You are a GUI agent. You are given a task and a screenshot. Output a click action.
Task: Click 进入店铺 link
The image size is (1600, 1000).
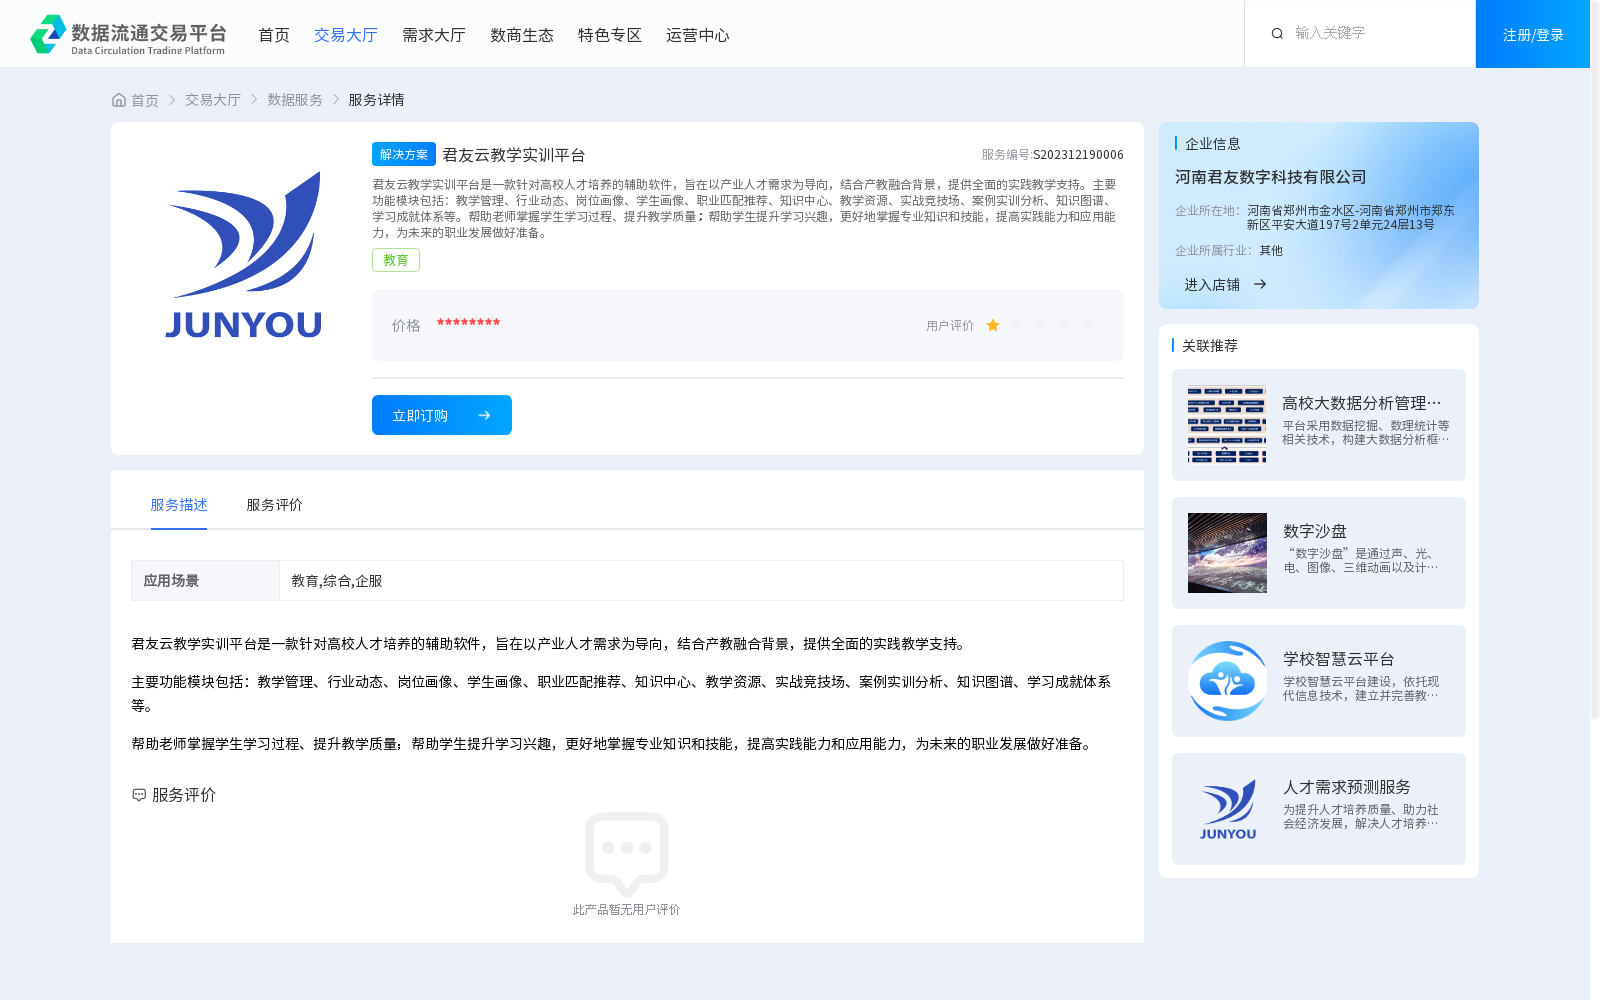(1212, 285)
